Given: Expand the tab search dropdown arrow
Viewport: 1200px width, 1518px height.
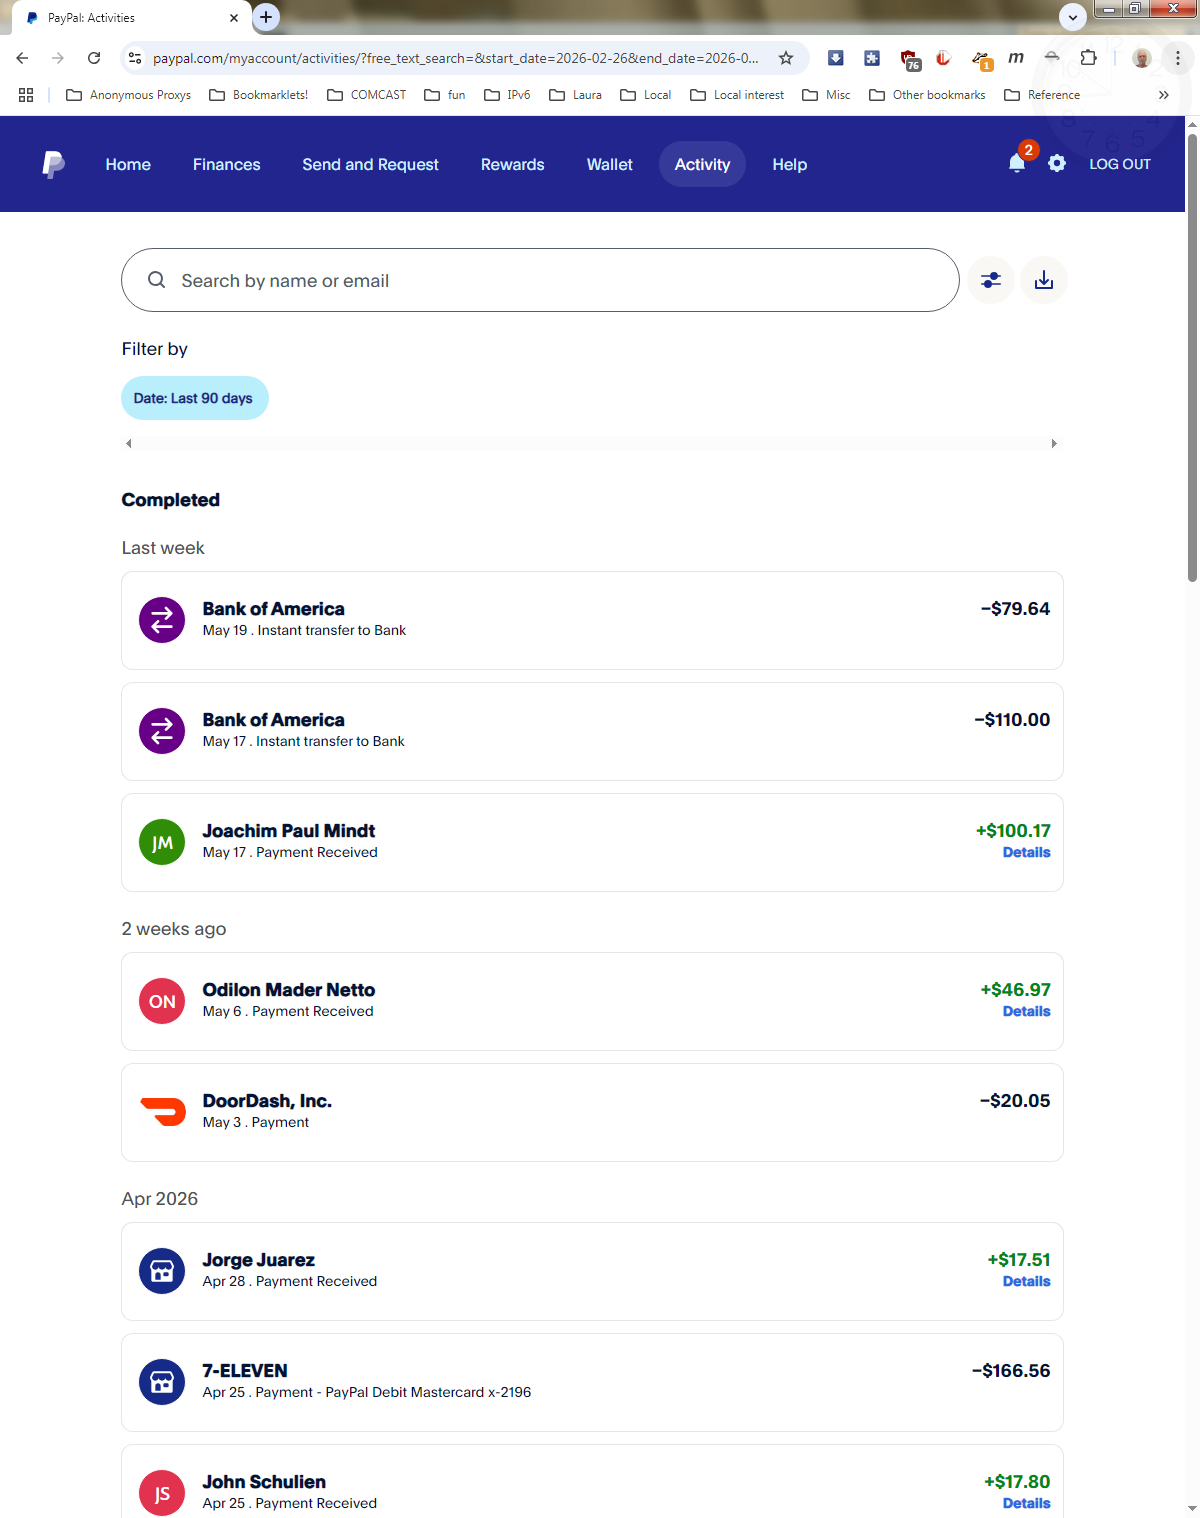Looking at the screenshot, I should (x=1073, y=17).
